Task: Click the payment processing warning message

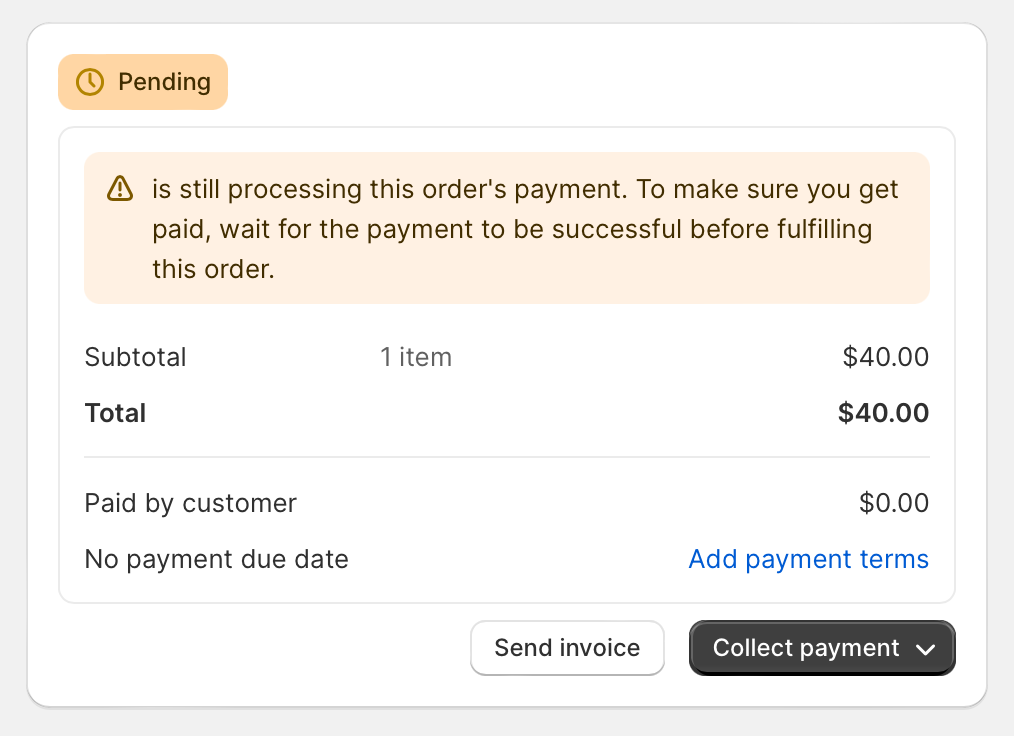Action: 512,229
